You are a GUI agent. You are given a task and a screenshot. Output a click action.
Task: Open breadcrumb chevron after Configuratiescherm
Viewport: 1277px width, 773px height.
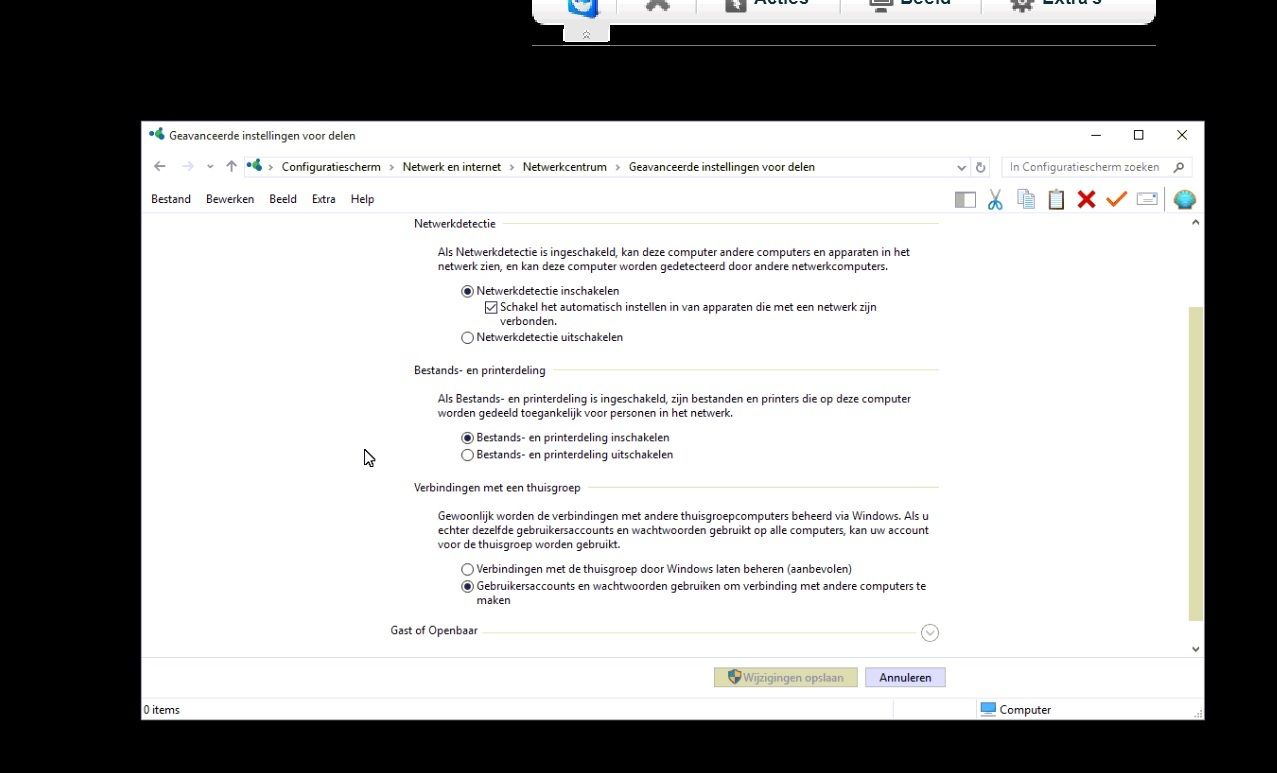coord(392,167)
